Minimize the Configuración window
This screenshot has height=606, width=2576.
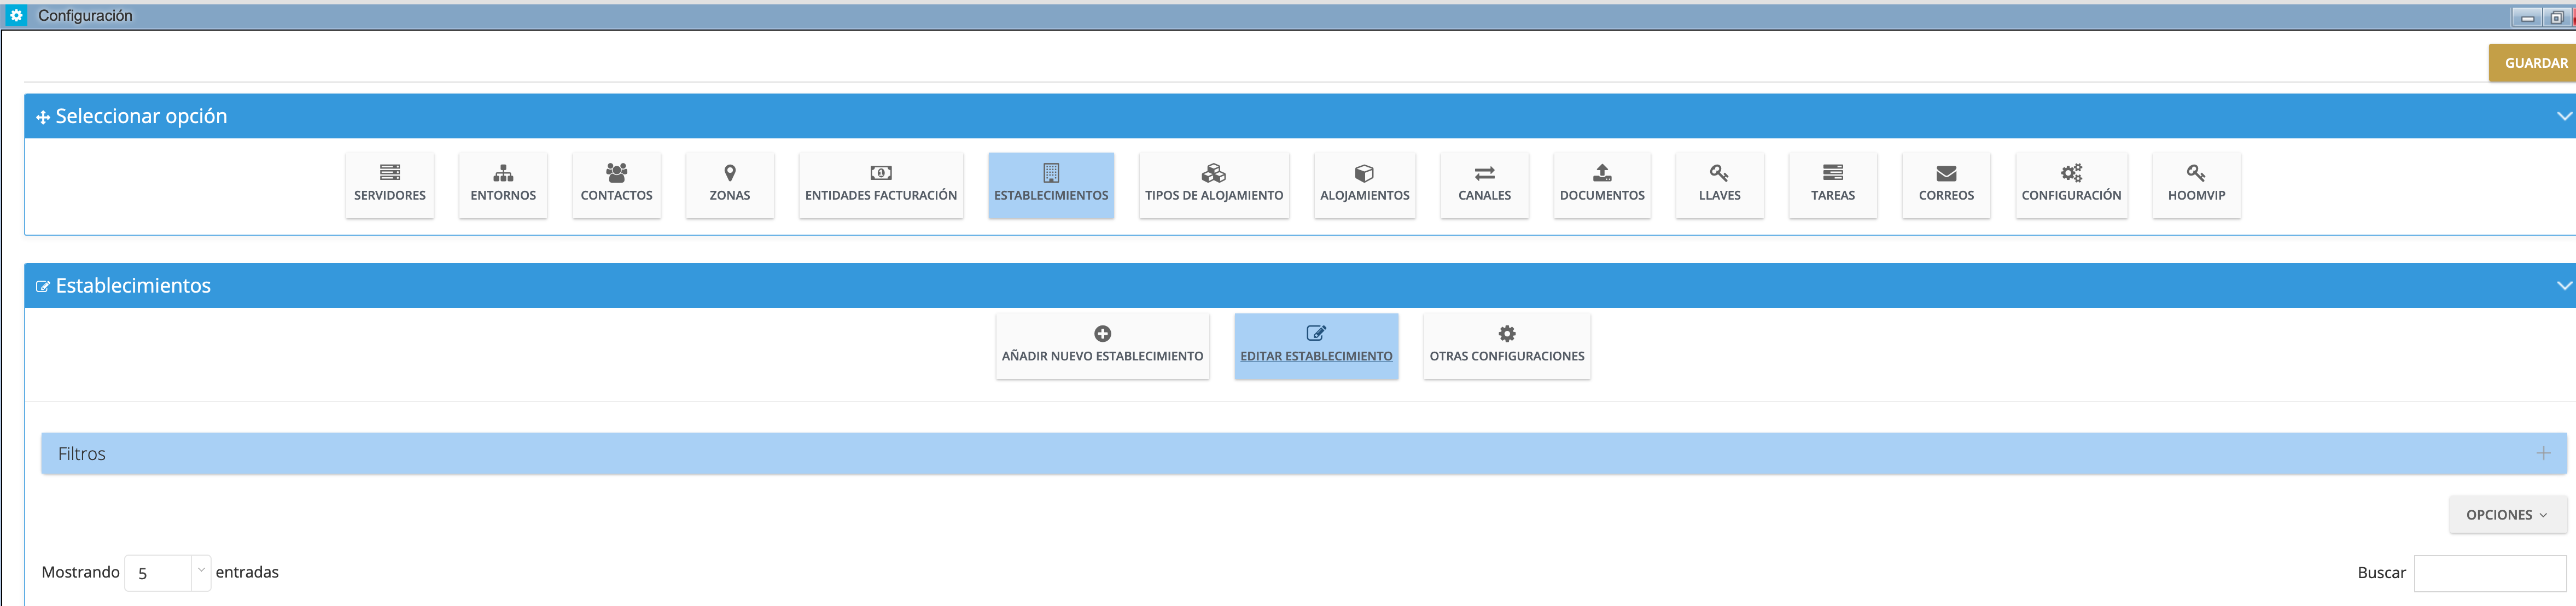pos(2526,17)
